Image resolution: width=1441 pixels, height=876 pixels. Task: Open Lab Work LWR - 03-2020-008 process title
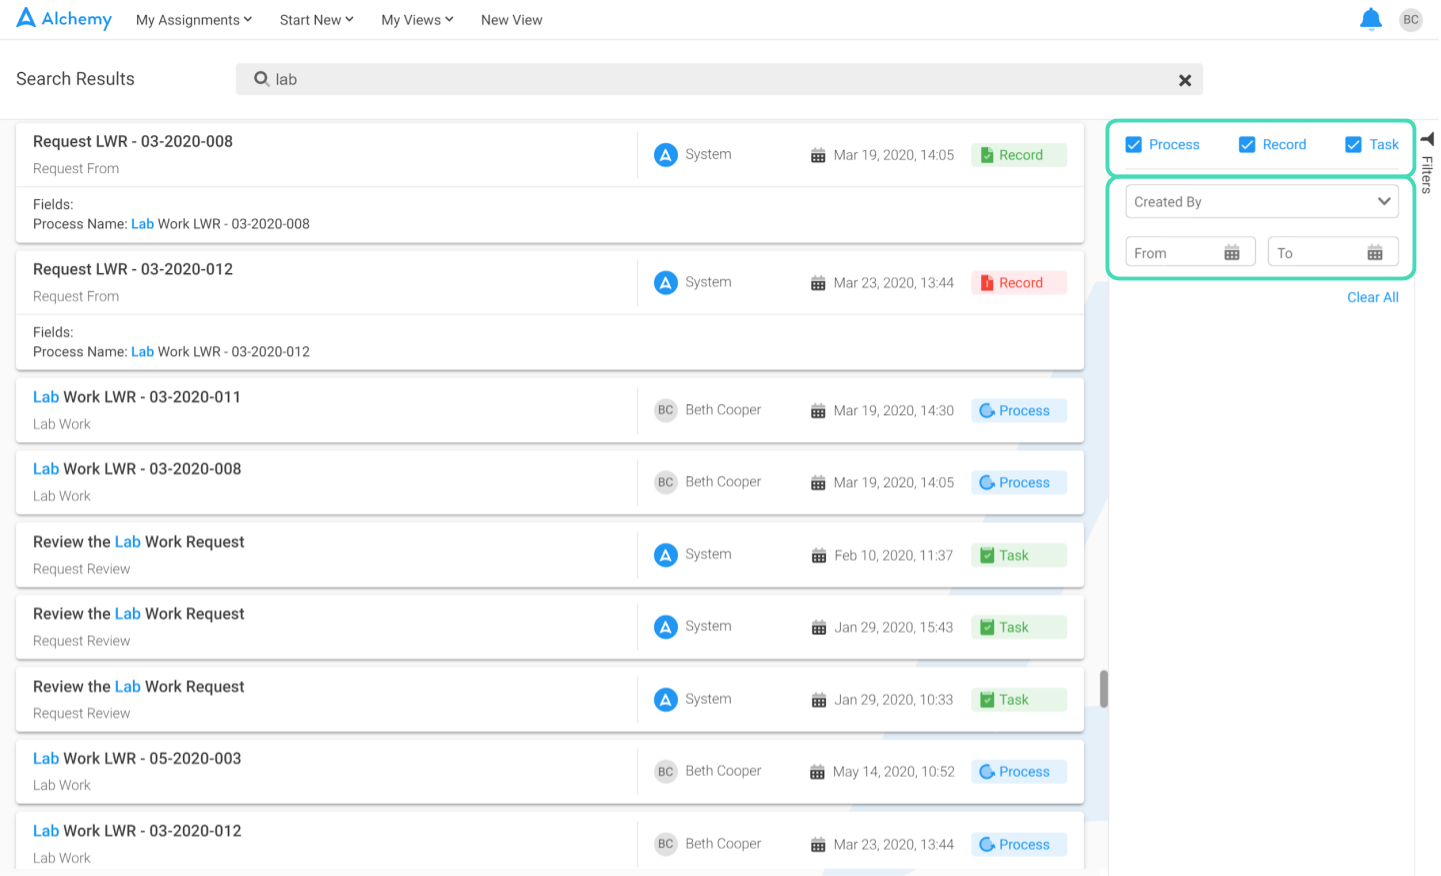coord(137,469)
